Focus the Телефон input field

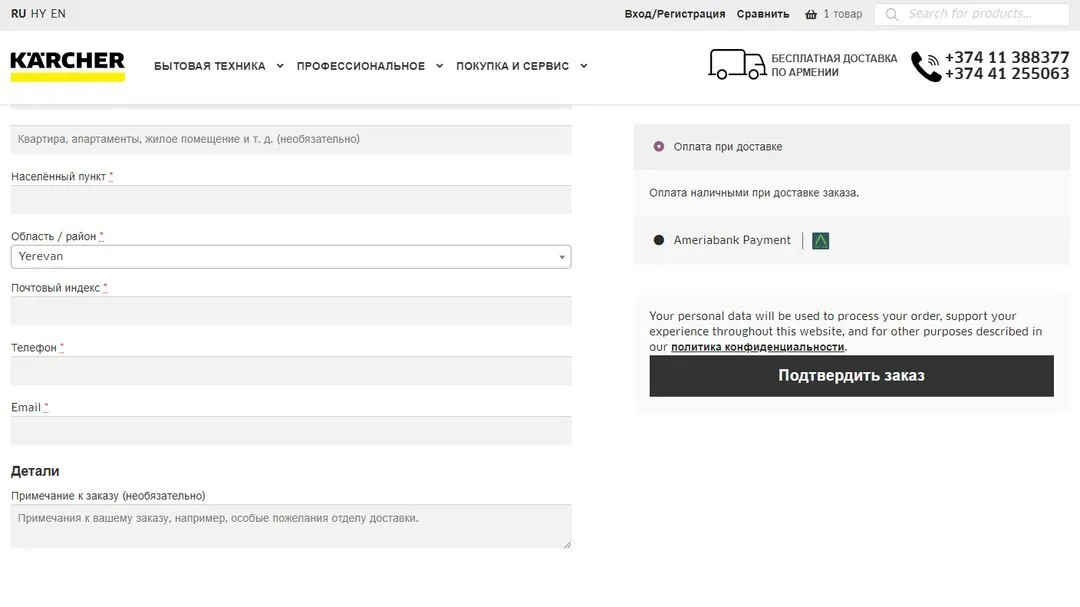tap(291, 371)
